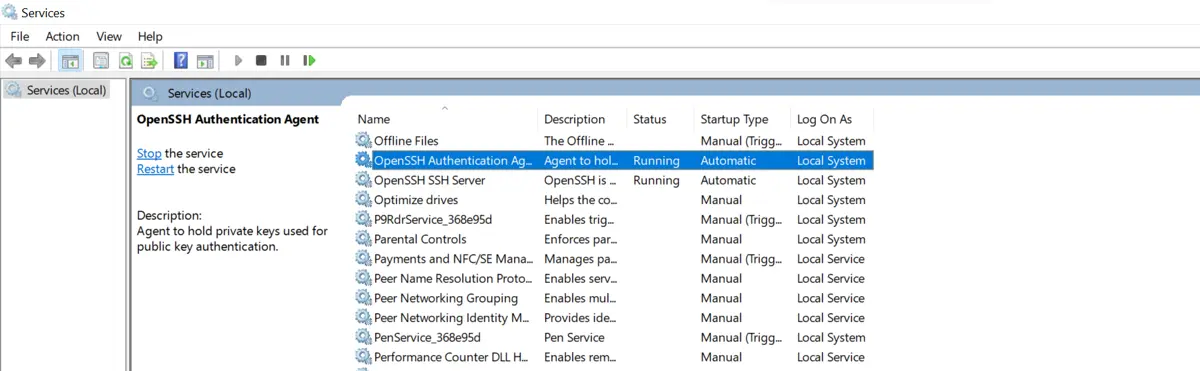The width and height of the screenshot is (1200, 371).
Task: Click the Back arrow in toolbar
Action: (x=14, y=61)
